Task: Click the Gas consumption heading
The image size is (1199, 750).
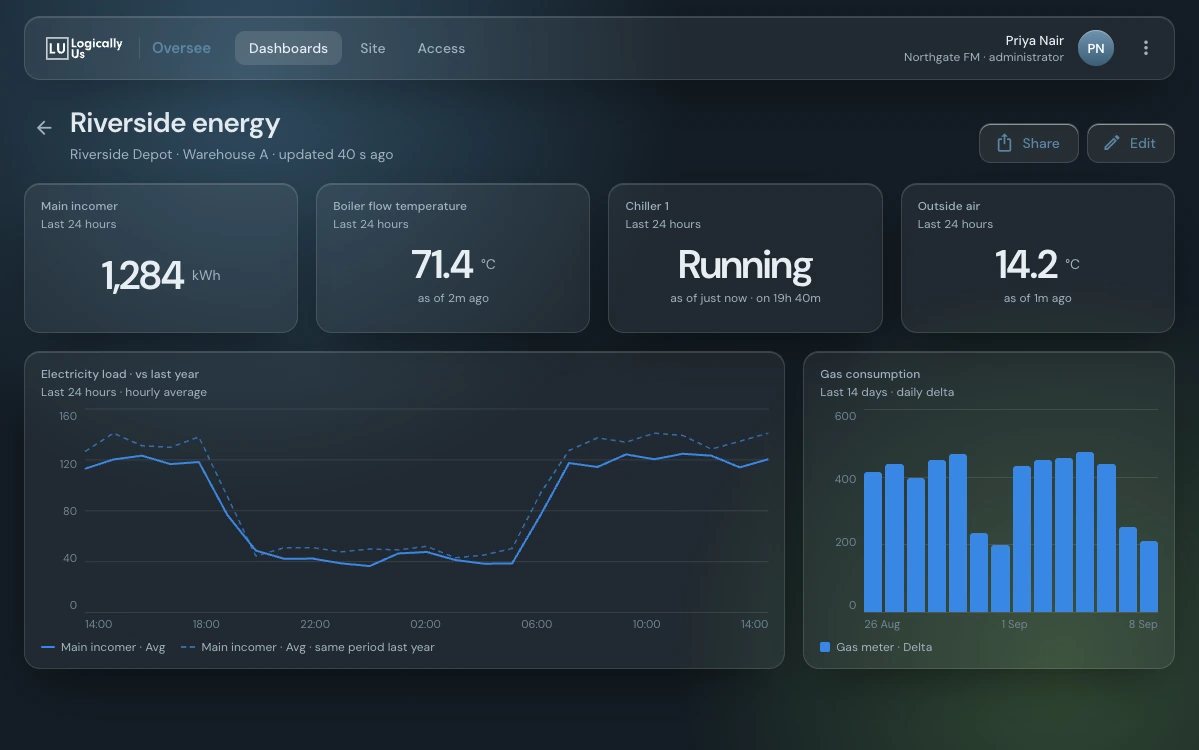Action: click(x=870, y=374)
